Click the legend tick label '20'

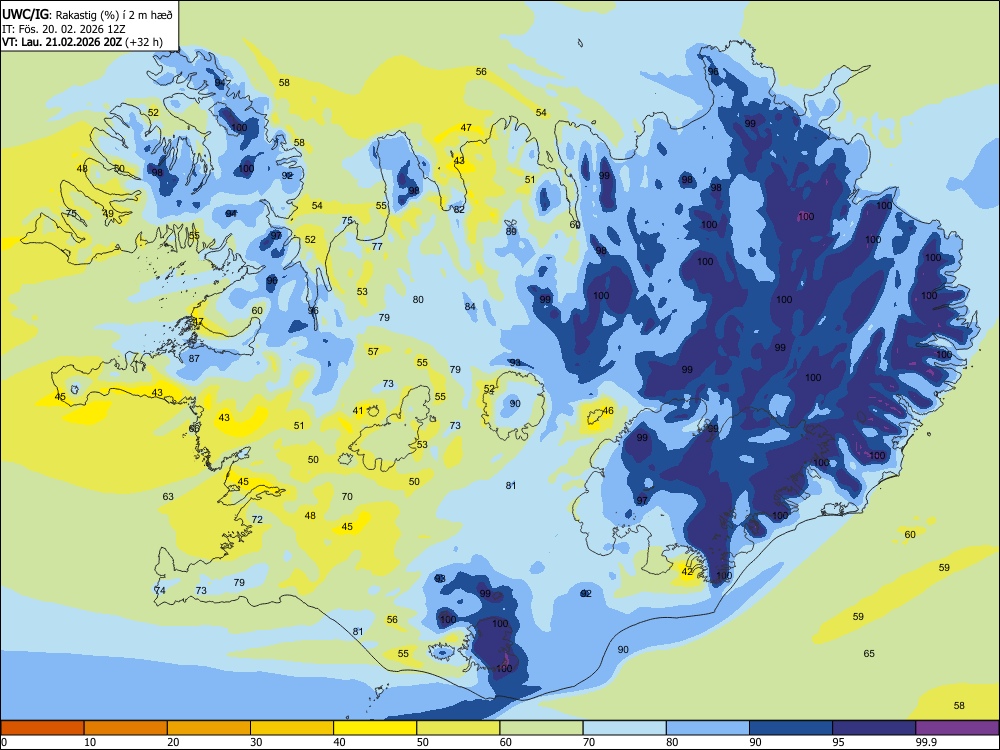click(173, 742)
